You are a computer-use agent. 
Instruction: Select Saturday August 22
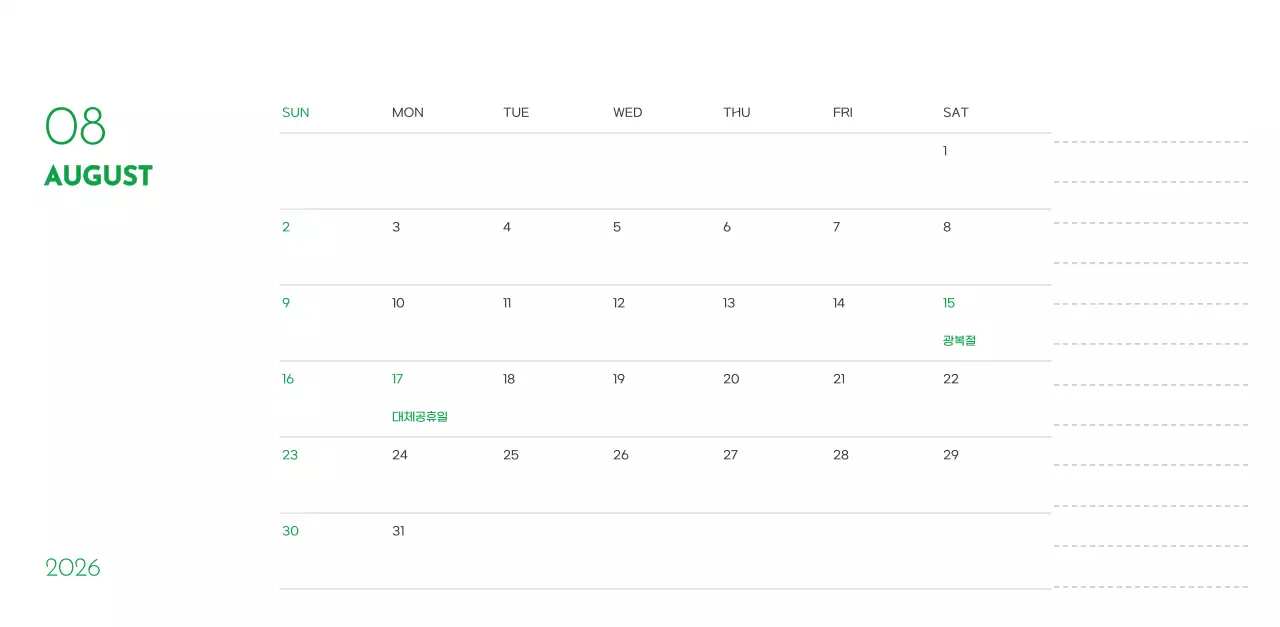point(950,379)
